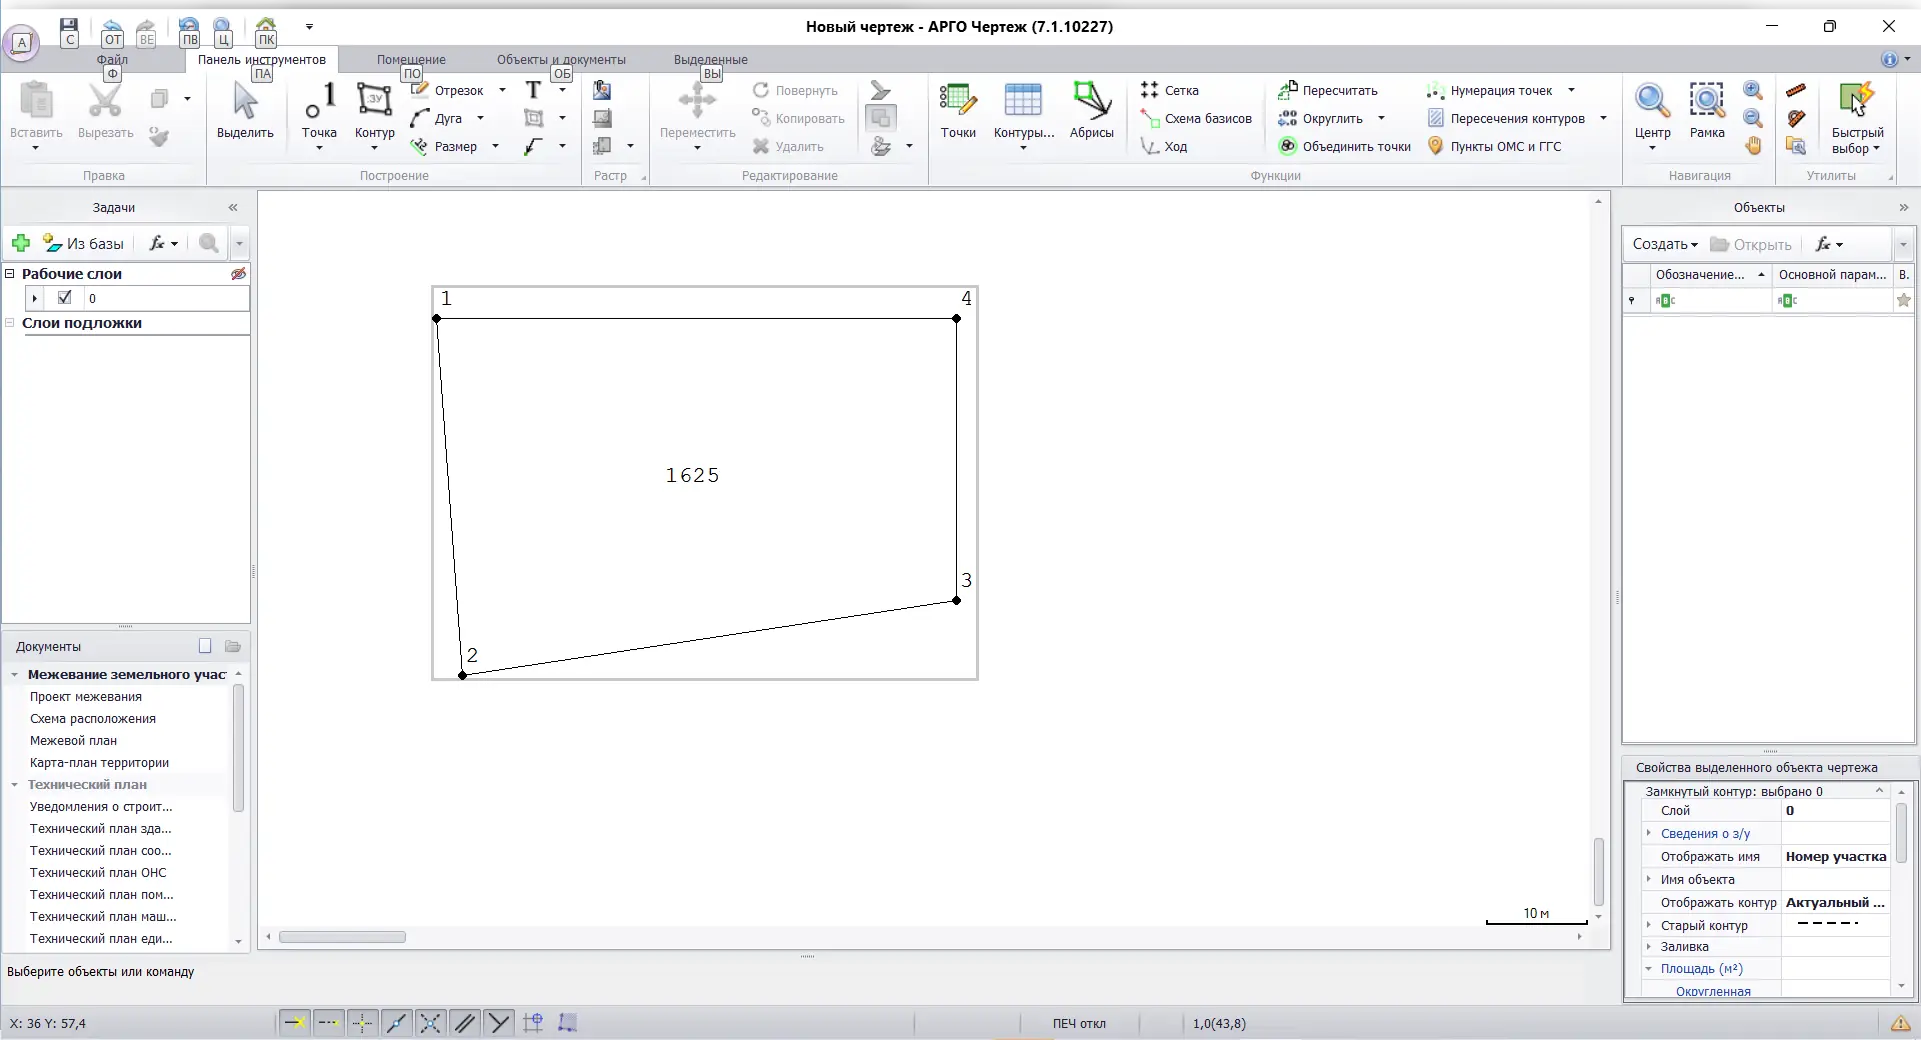The image size is (1921, 1040).
Task: Select the Выделить arrow tool
Action: [x=245, y=111]
